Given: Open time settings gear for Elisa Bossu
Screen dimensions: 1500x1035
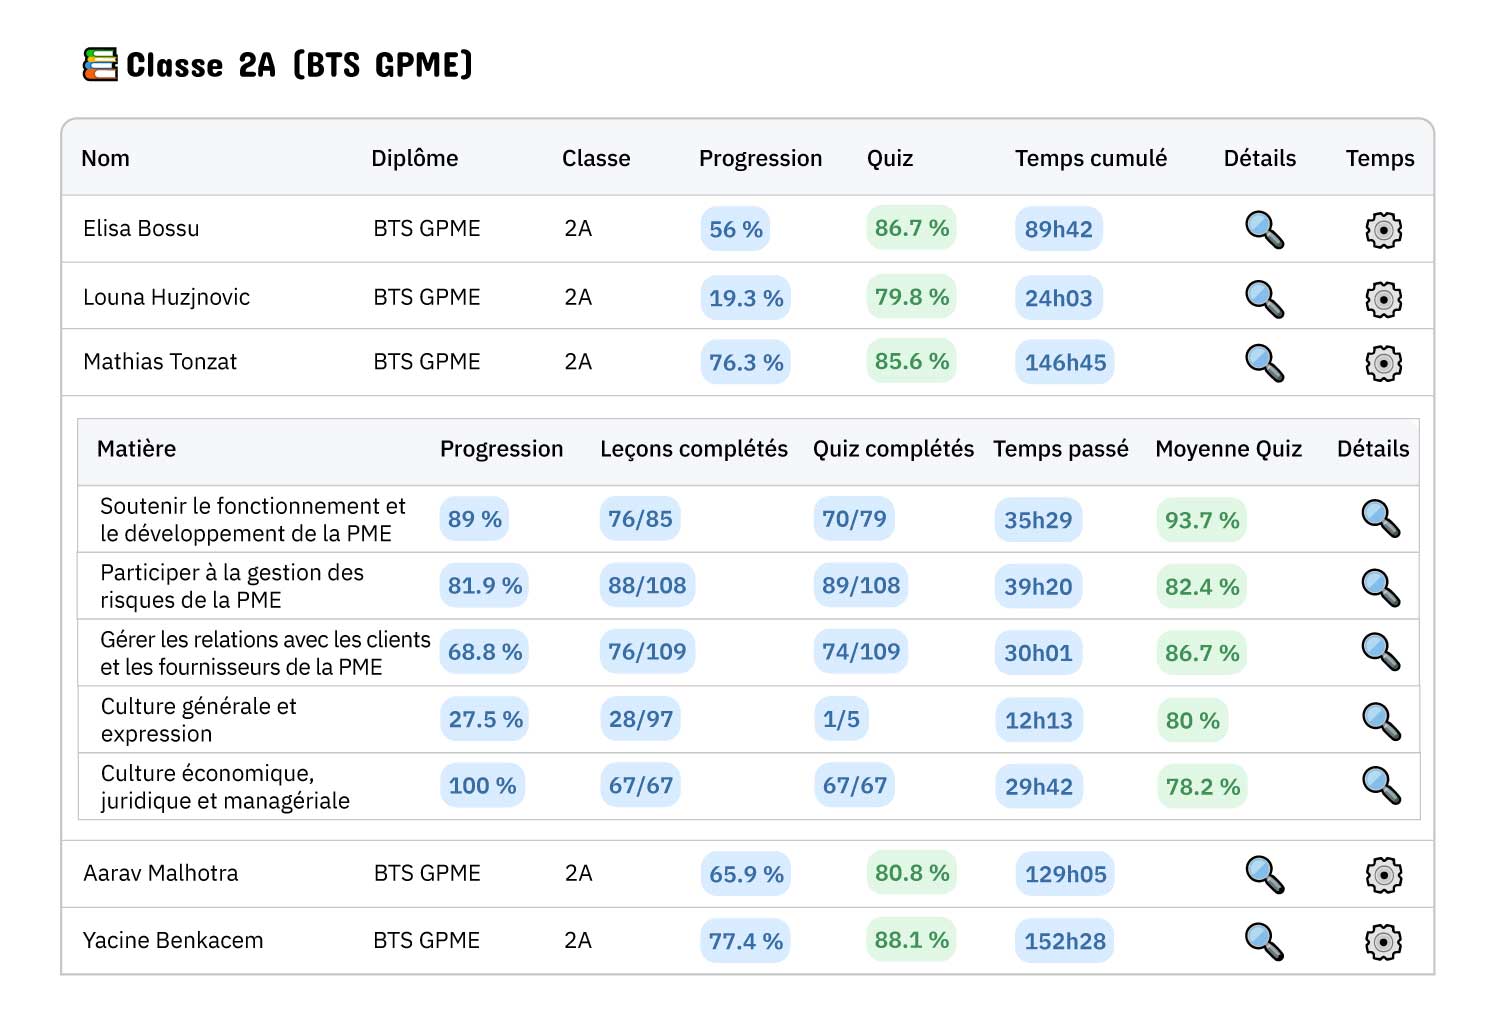Looking at the screenshot, I should pyautogui.click(x=1383, y=230).
